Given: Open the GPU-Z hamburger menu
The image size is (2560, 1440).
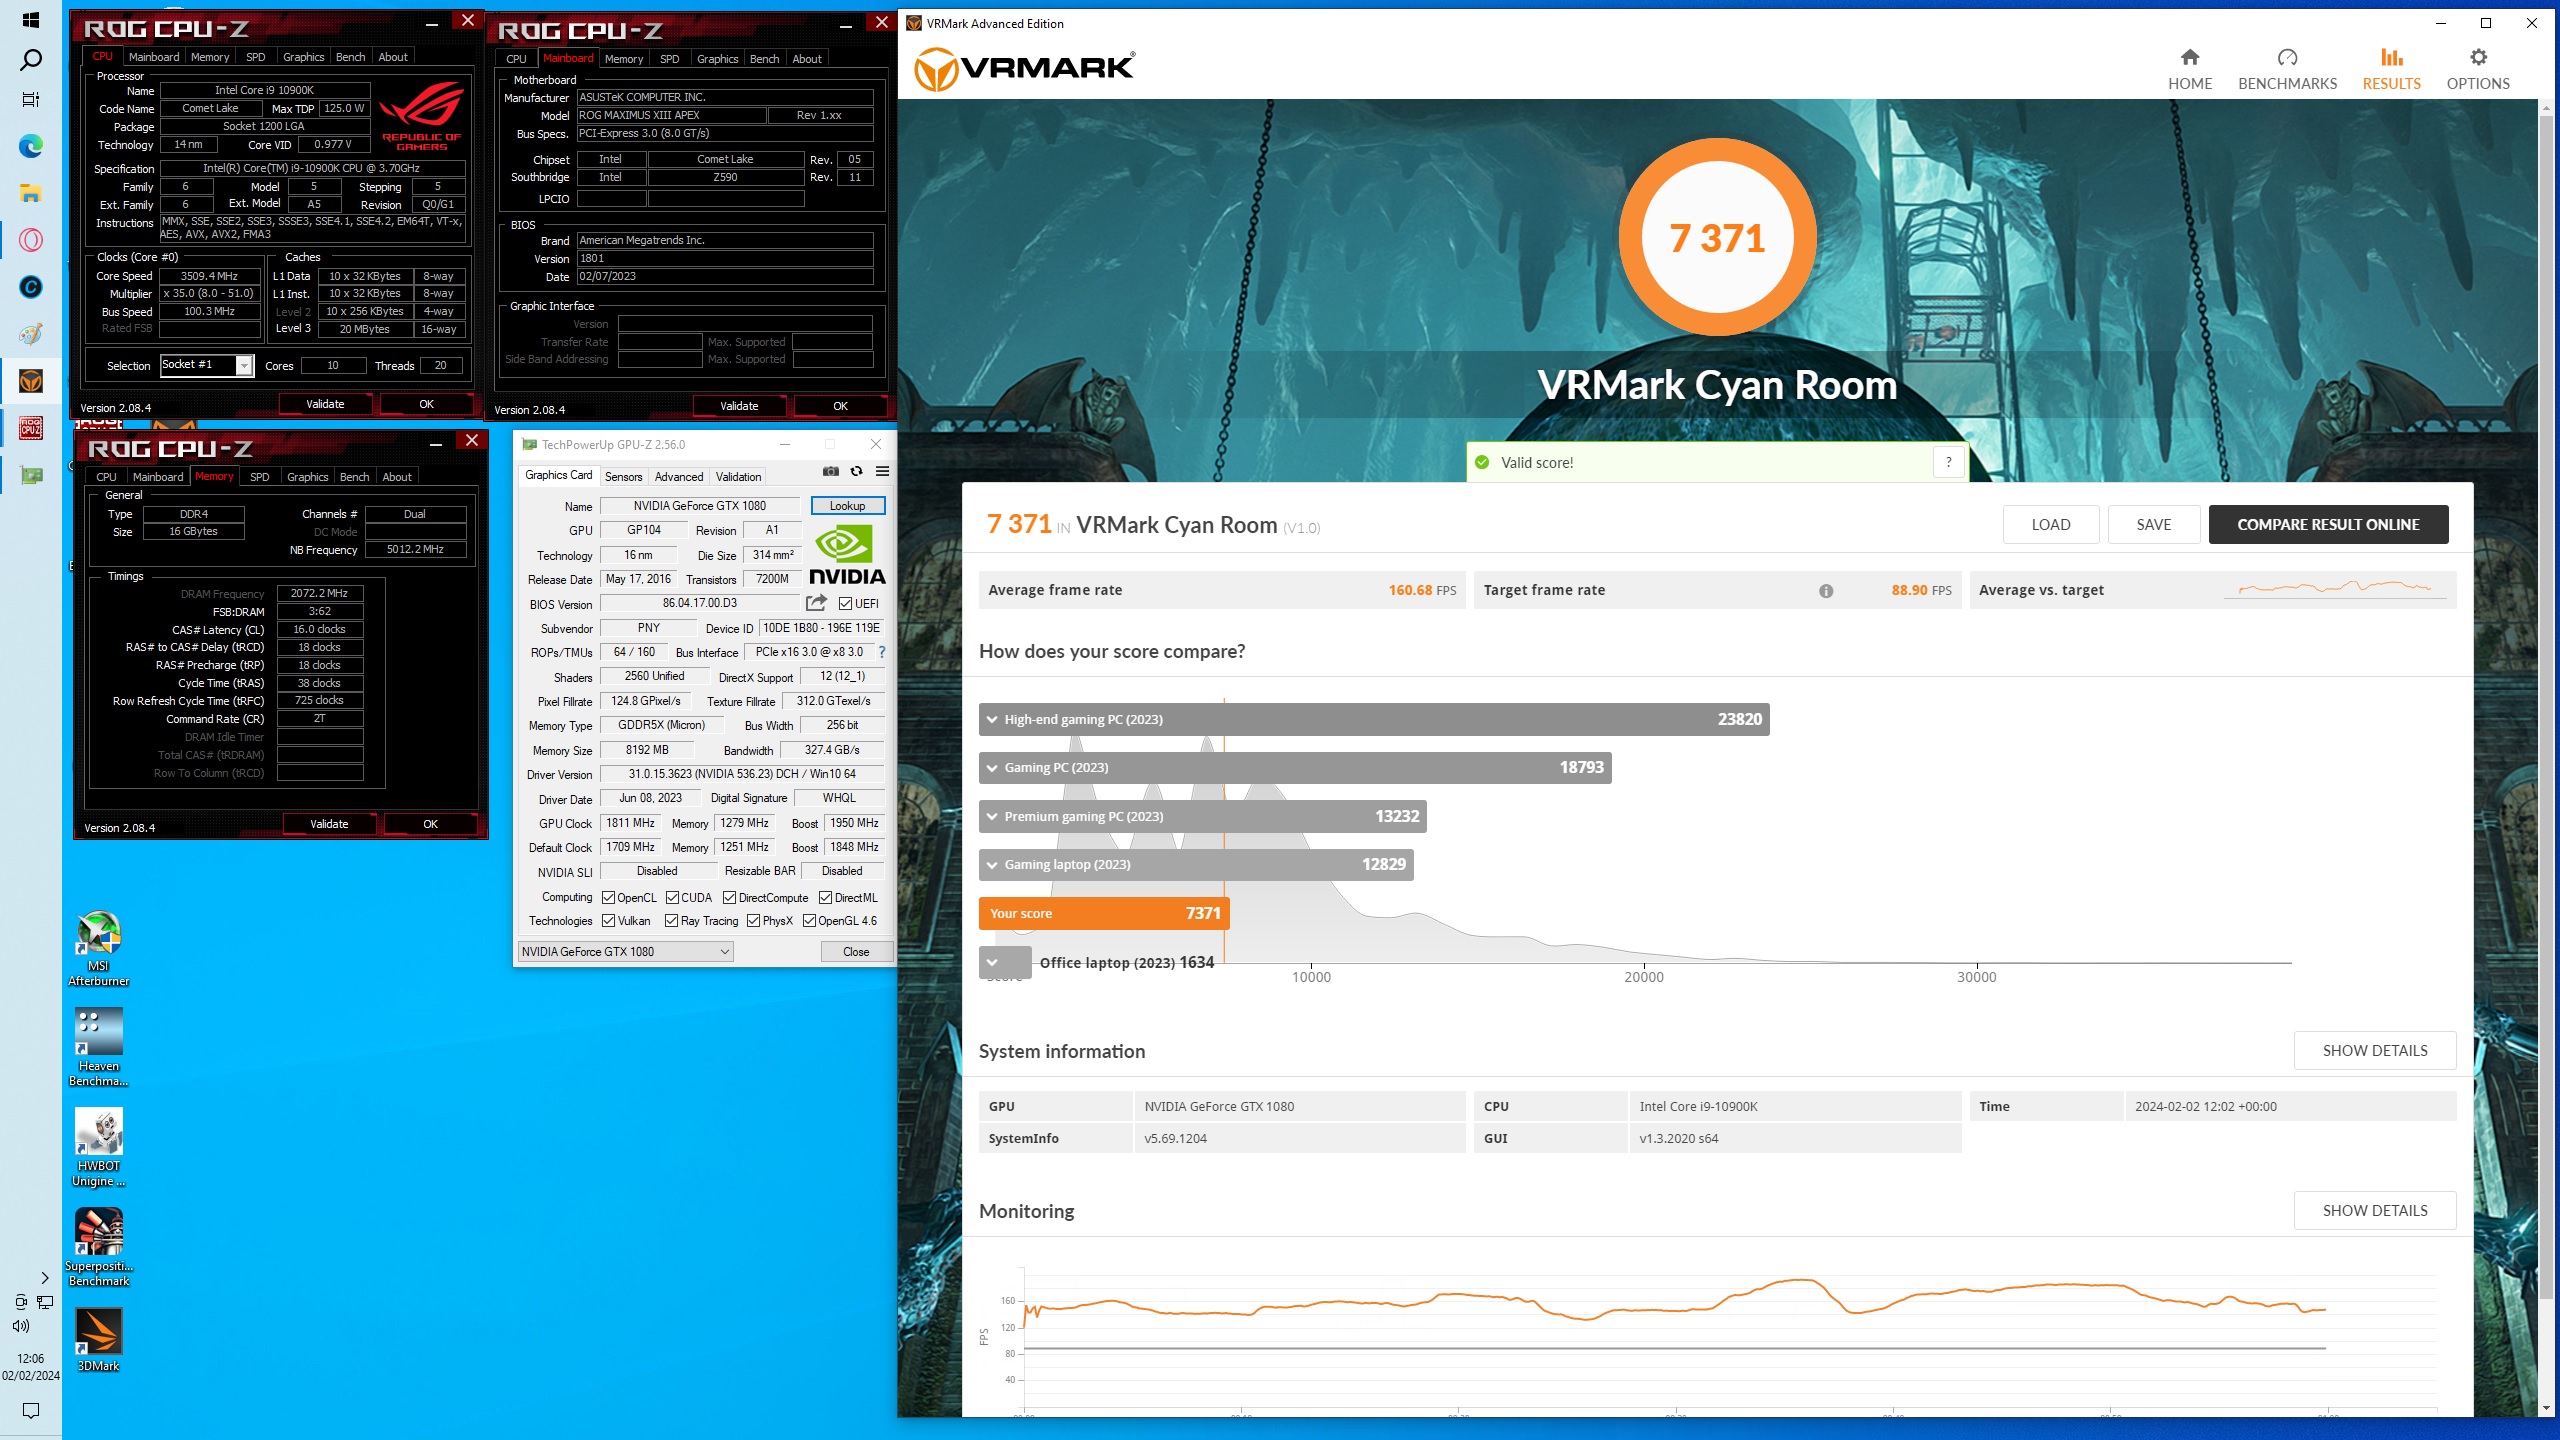Looking at the screenshot, I should click(x=882, y=471).
